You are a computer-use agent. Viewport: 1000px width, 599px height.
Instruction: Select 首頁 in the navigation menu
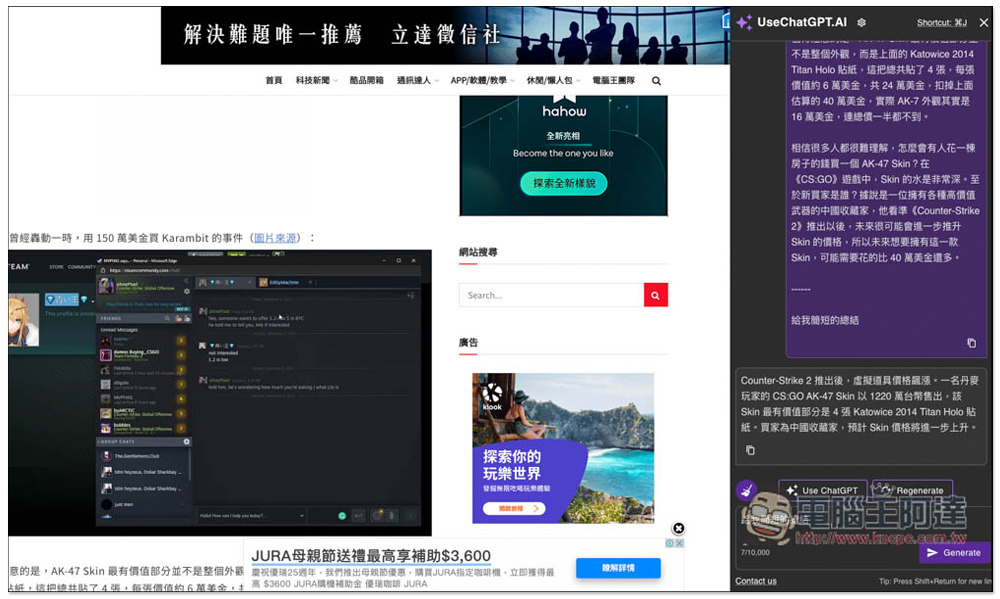(x=272, y=80)
